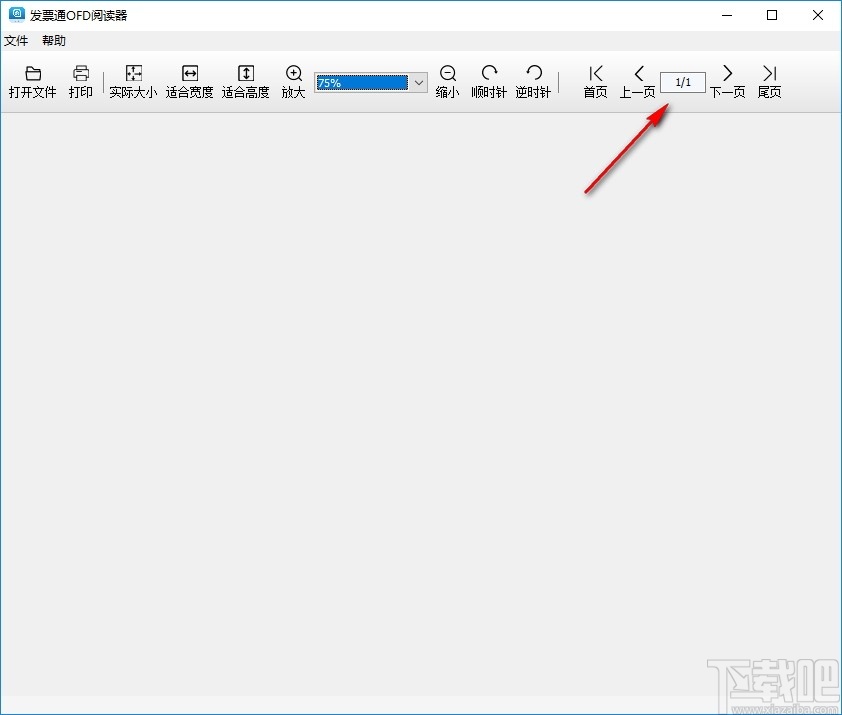Screen dimensions: 842x715
Task: Zoom in with the 放大 magnifier
Action: 293,82
